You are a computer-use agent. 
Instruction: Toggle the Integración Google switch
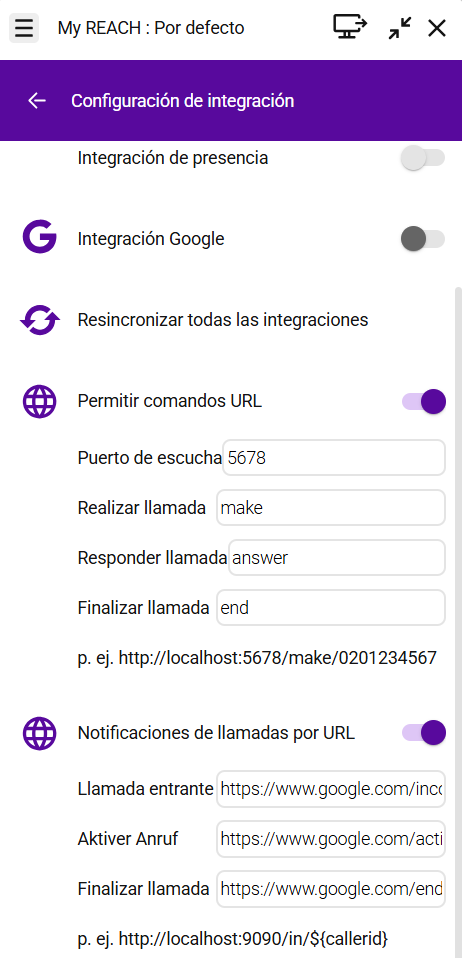pos(422,238)
